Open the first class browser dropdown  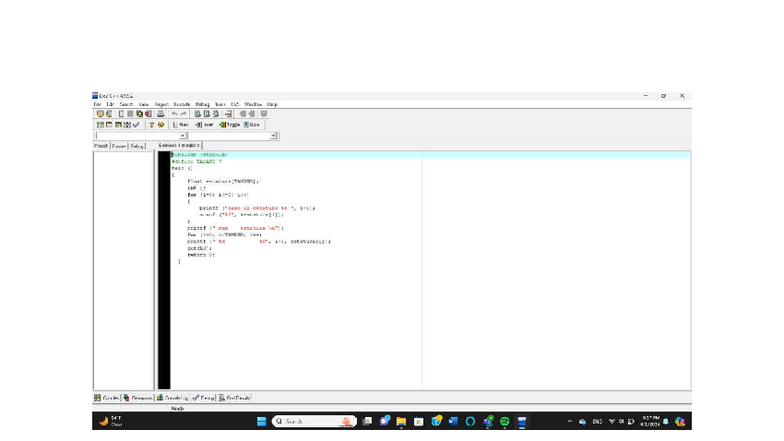[x=183, y=136]
